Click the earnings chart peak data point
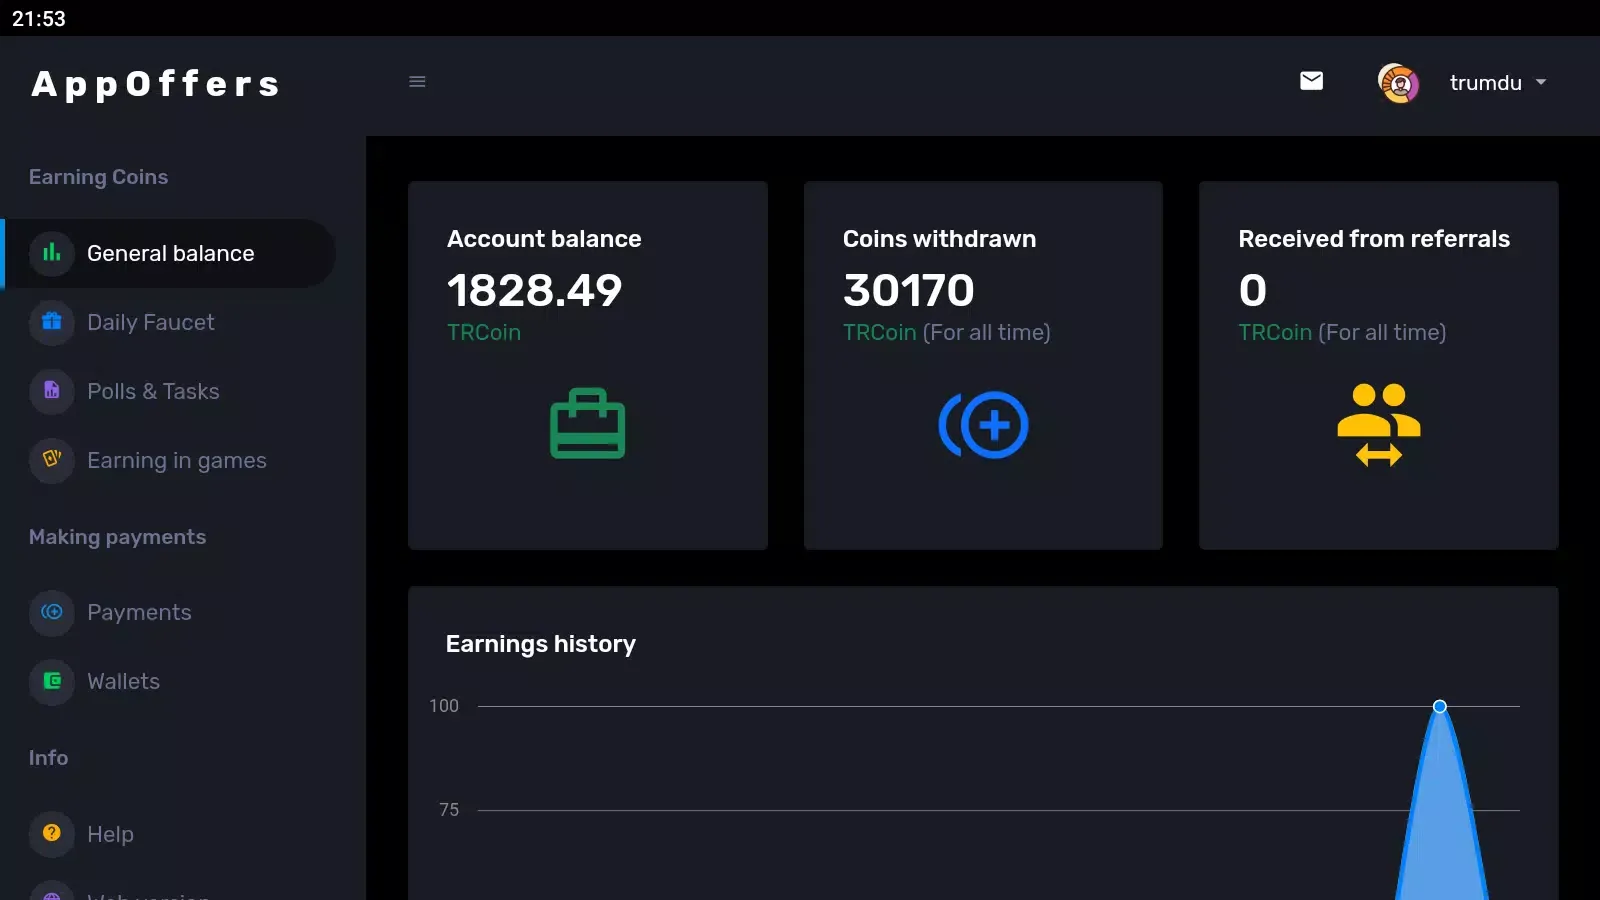 [x=1440, y=707]
